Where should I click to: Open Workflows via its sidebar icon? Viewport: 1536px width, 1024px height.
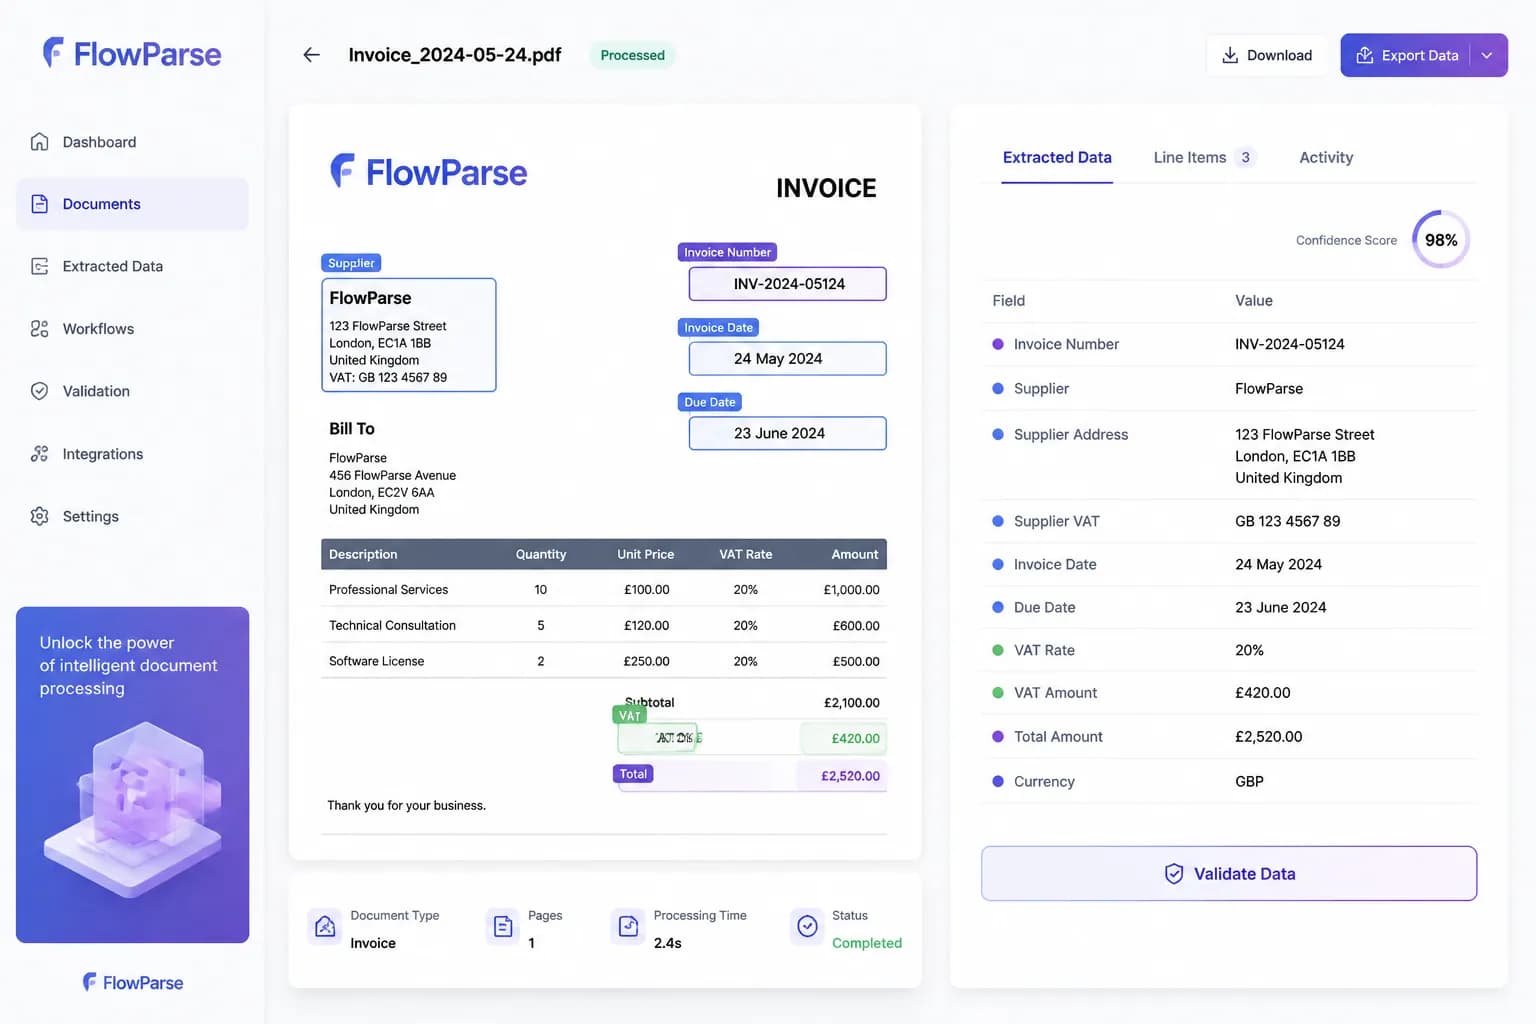click(x=39, y=329)
